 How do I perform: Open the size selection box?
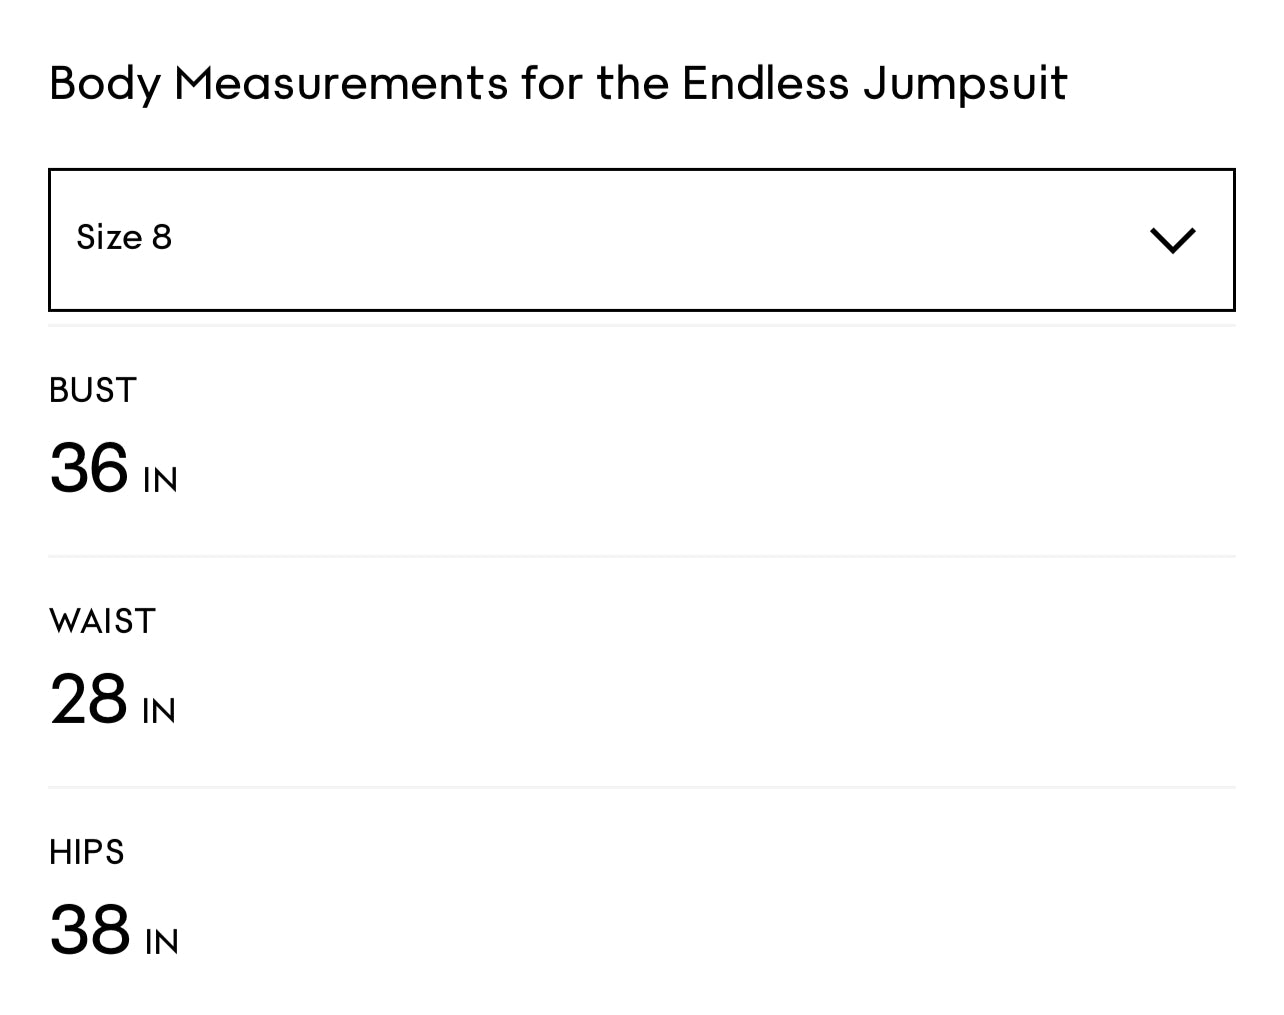click(640, 240)
